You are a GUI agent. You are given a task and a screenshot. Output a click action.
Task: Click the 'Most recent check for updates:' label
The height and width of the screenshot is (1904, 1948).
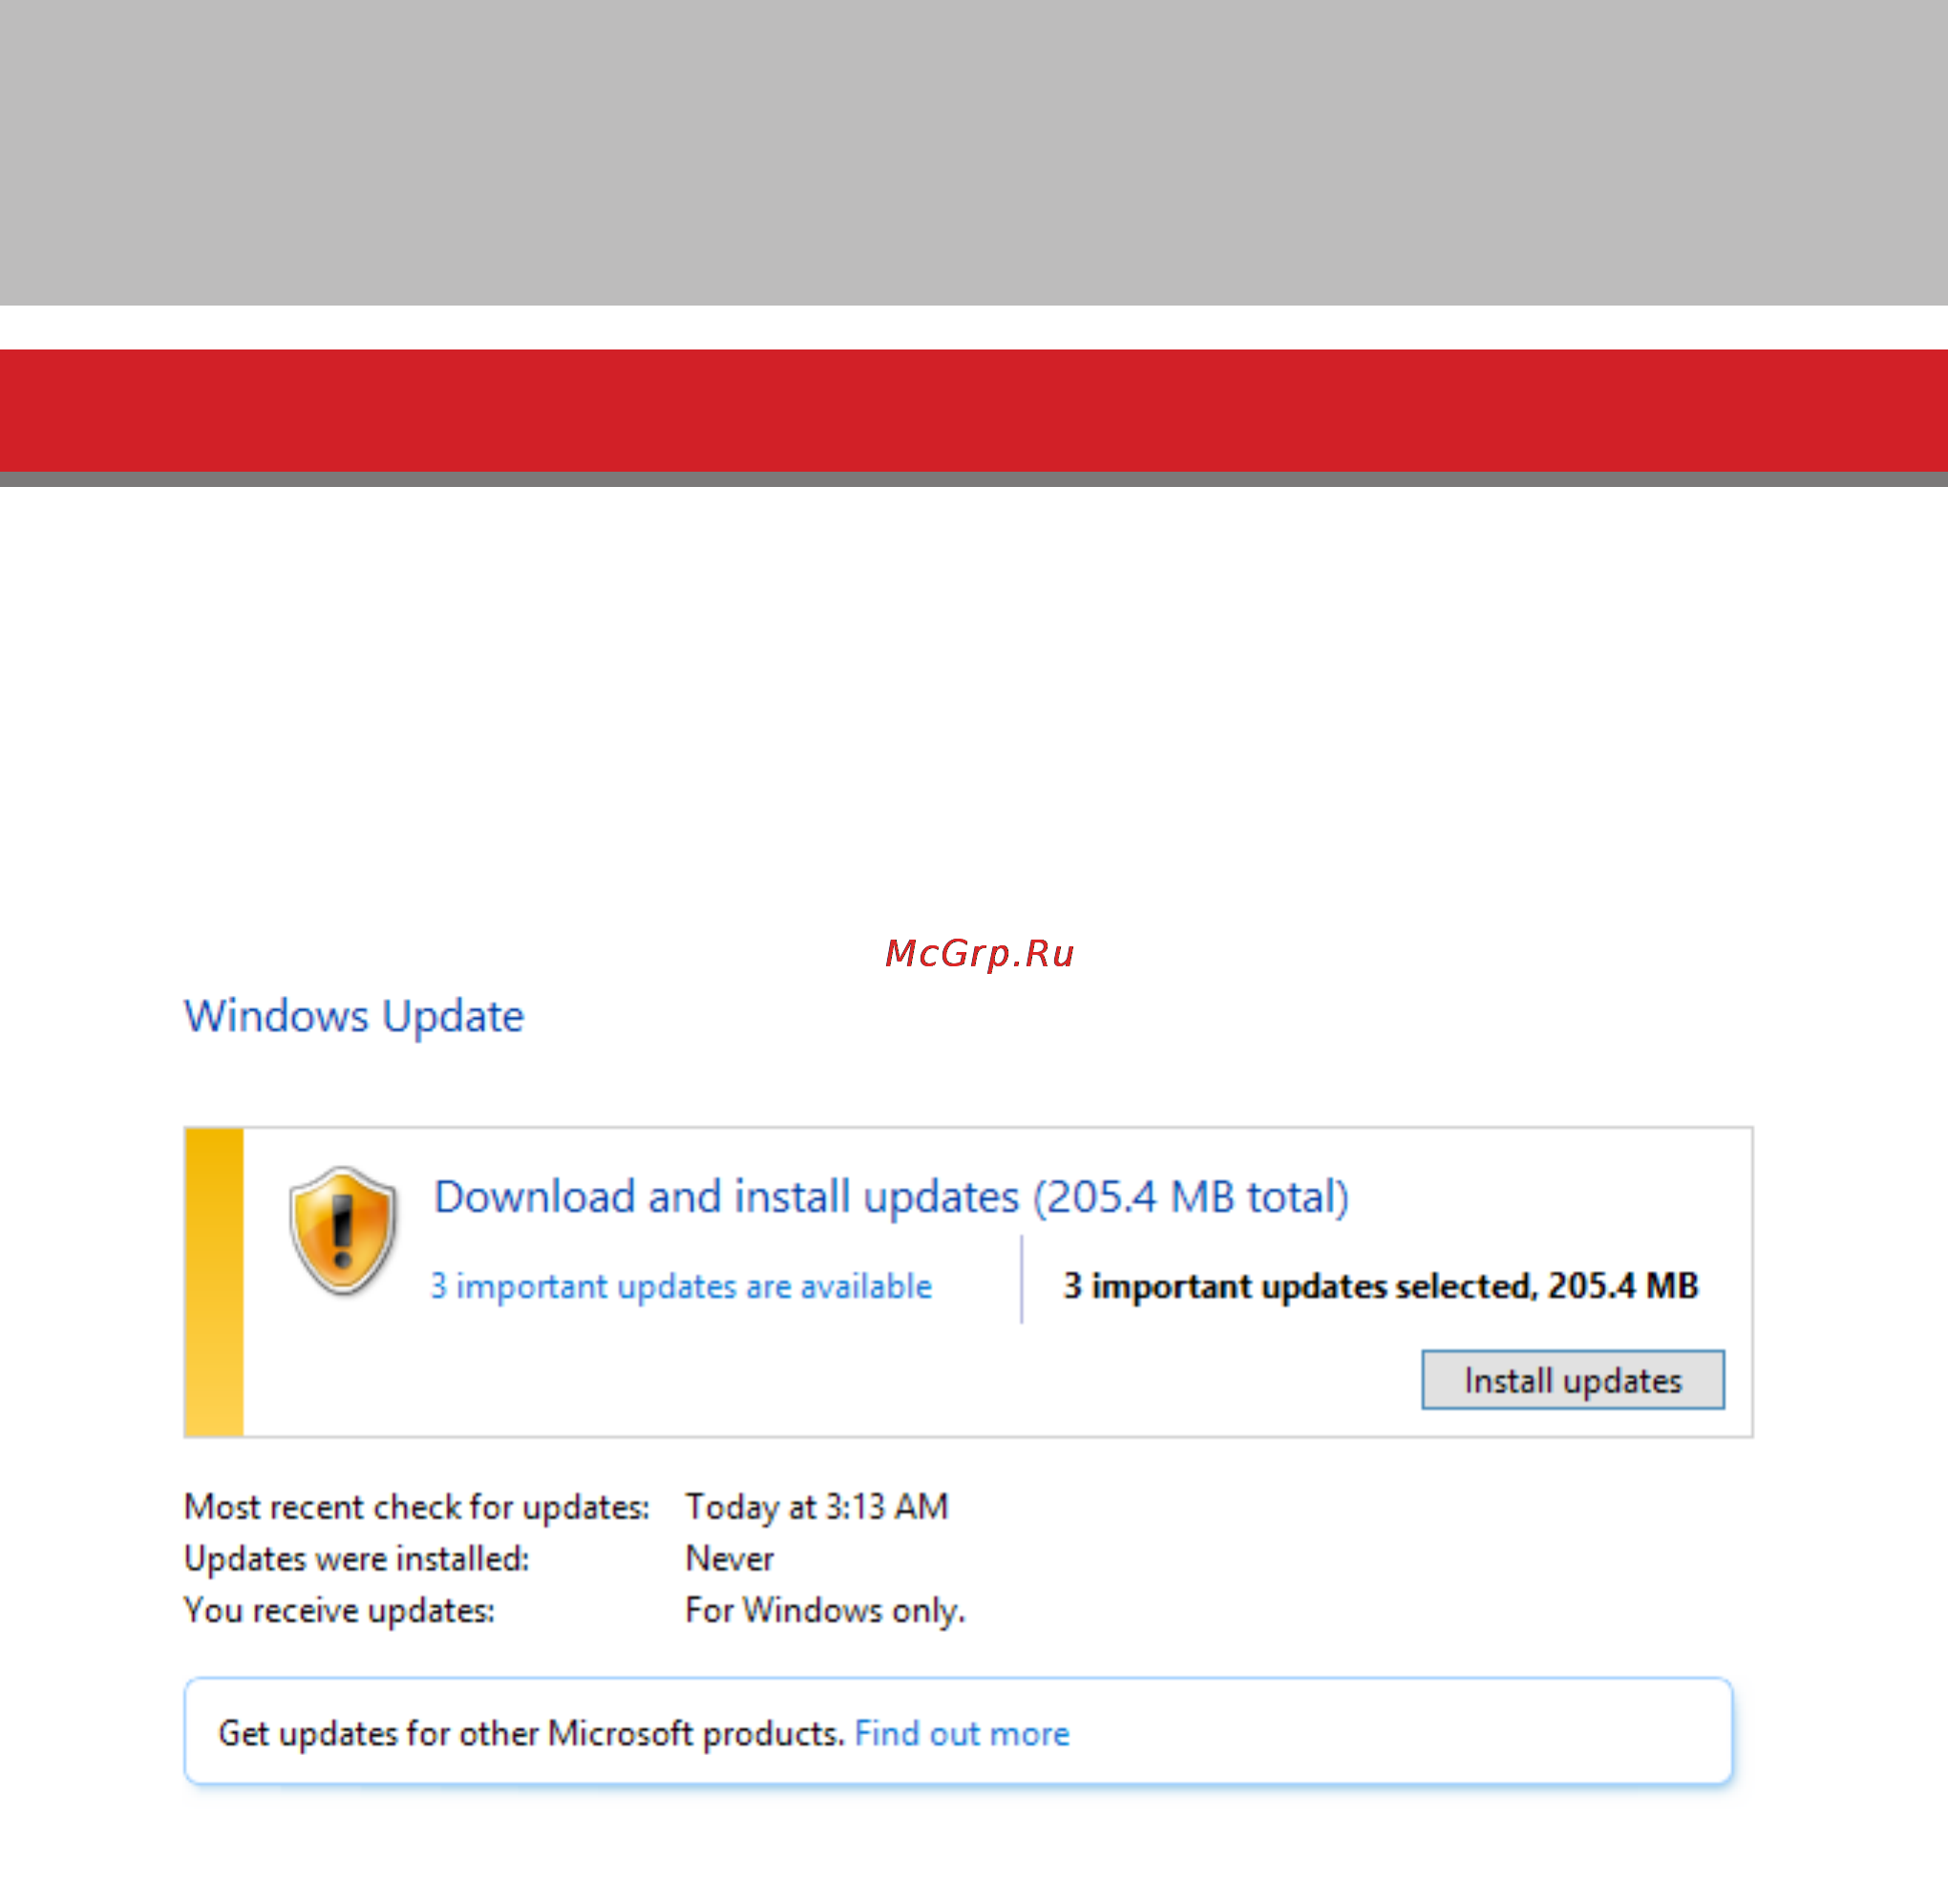click(417, 1507)
